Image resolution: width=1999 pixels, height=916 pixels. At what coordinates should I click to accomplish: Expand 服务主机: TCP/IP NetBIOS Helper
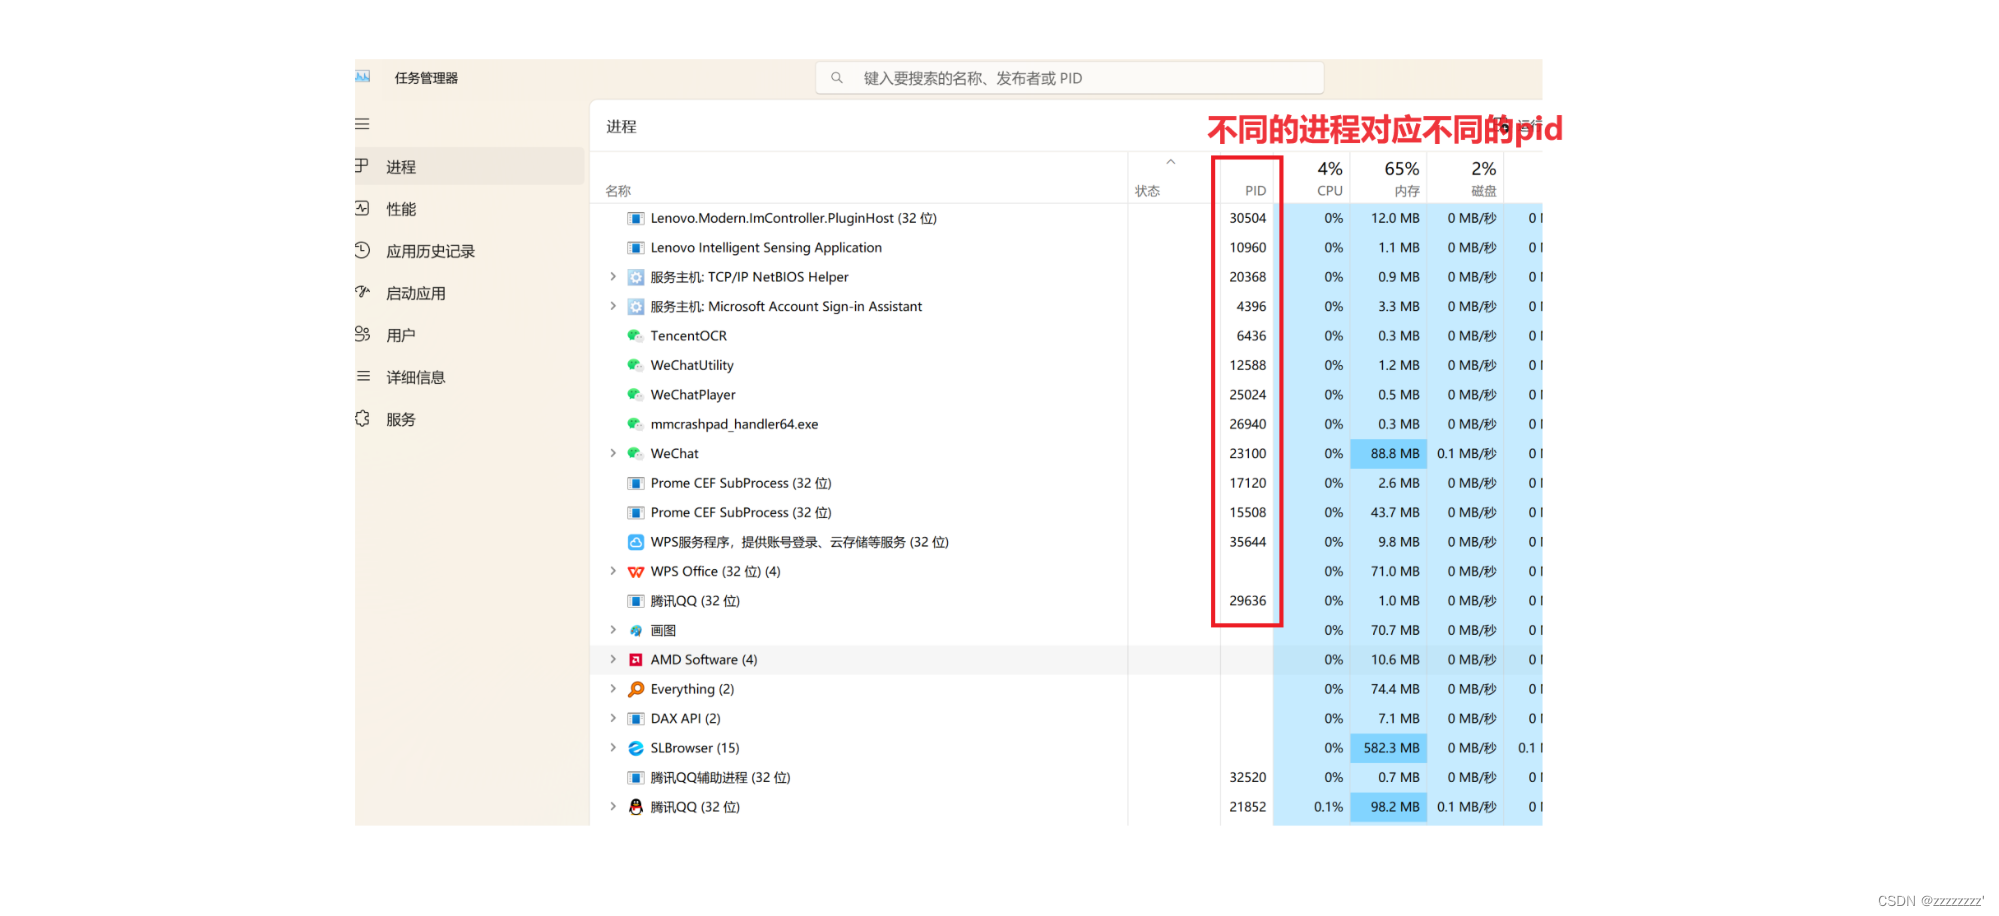coord(613,277)
